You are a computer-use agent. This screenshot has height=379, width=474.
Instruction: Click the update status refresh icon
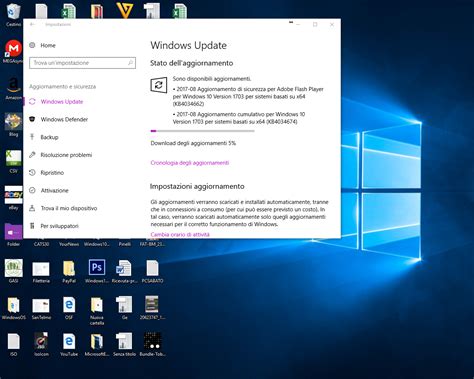(x=159, y=85)
